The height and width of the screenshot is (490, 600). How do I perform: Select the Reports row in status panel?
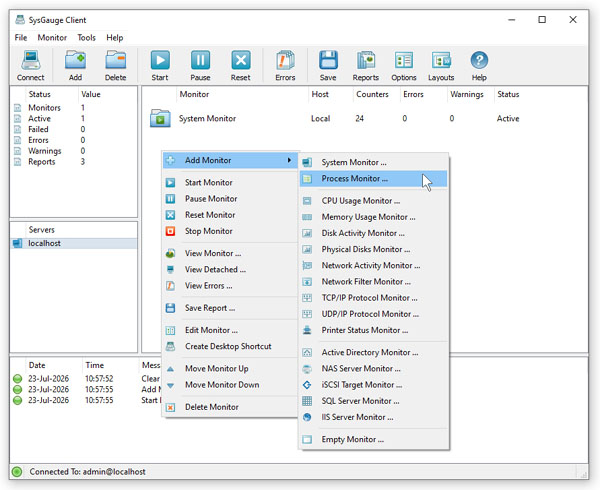point(73,162)
